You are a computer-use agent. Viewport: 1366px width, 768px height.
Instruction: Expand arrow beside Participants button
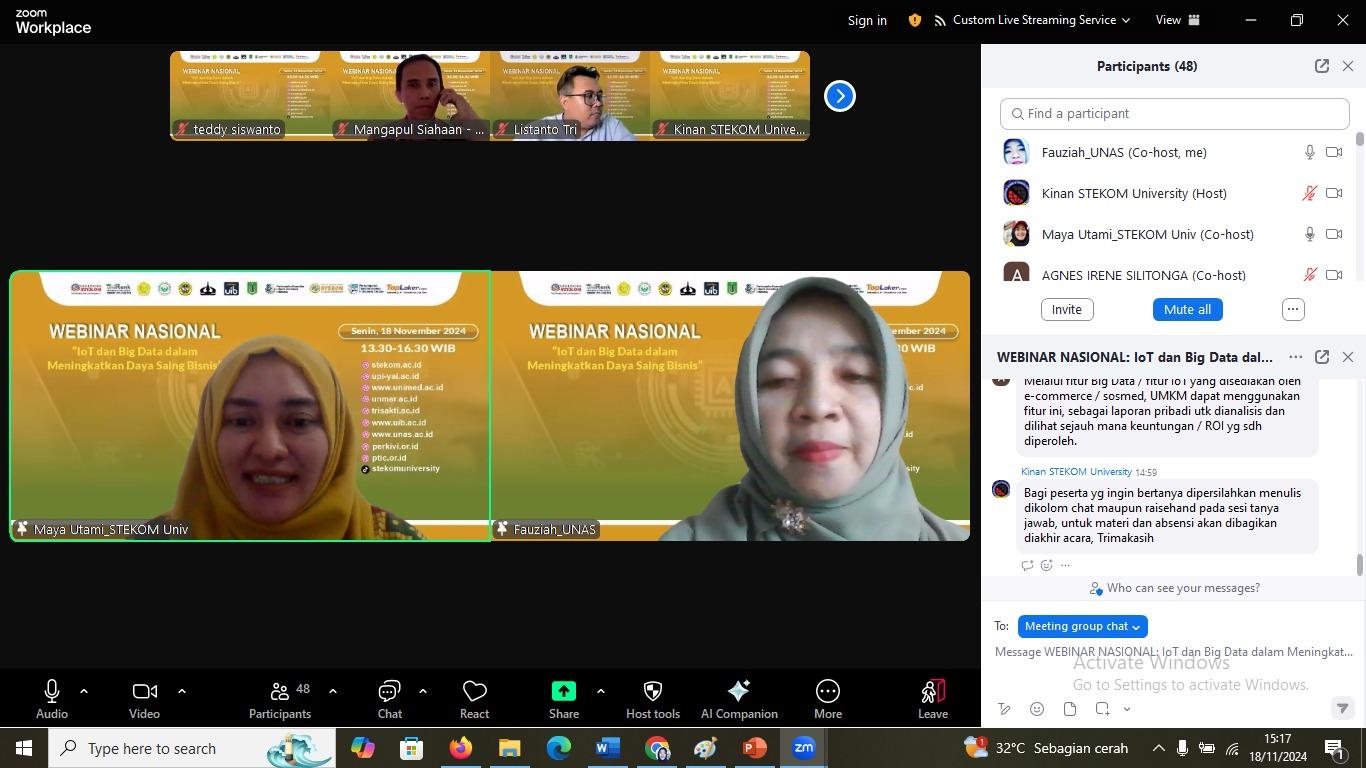tap(333, 691)
